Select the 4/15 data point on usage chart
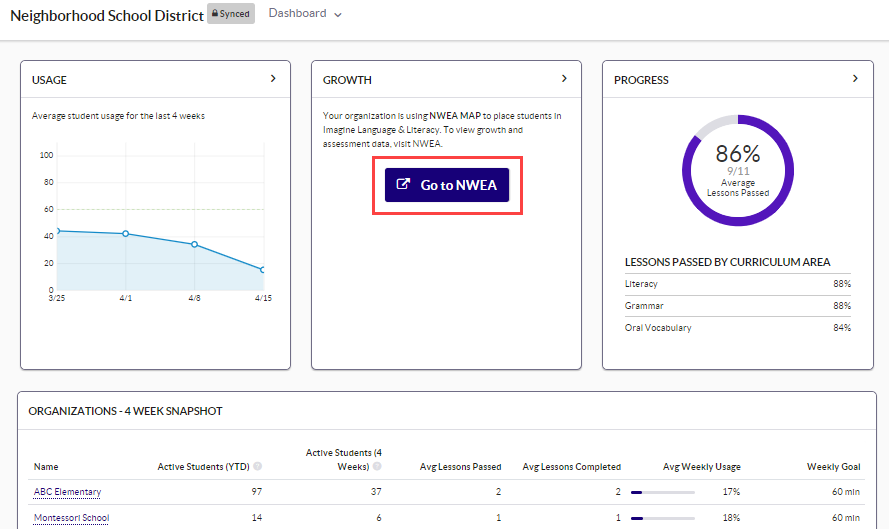 pyautogui.click(x=262, y=270)
